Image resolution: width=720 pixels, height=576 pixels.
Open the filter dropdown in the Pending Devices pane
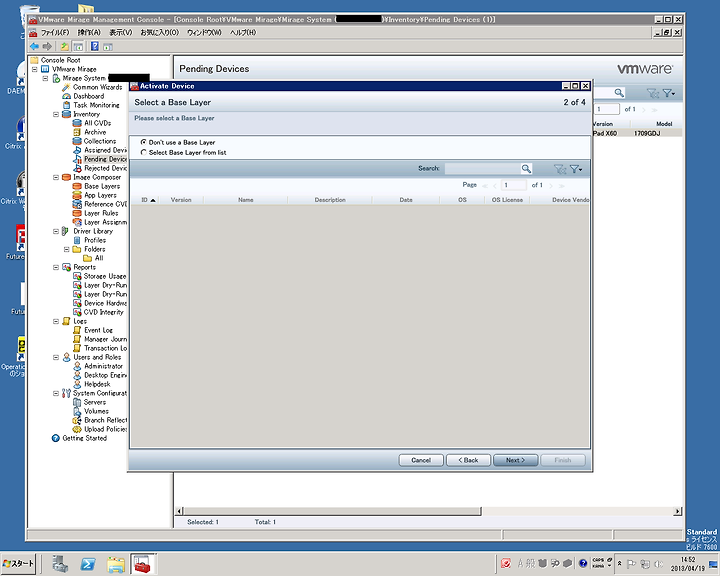669,93
